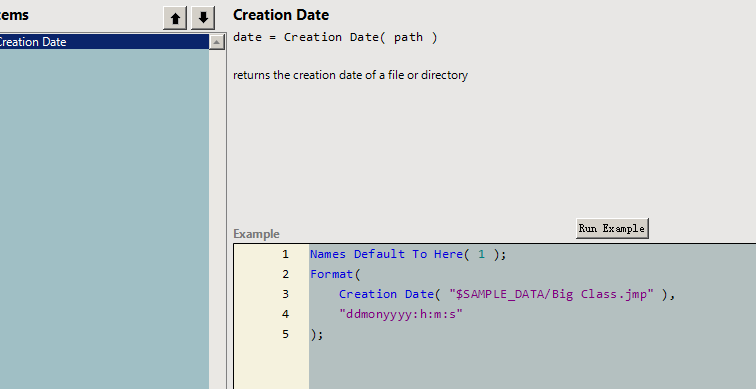This screenshot has width=756, height=389.
Task: Click code line Names Default To Here
Action: (408, 254)
